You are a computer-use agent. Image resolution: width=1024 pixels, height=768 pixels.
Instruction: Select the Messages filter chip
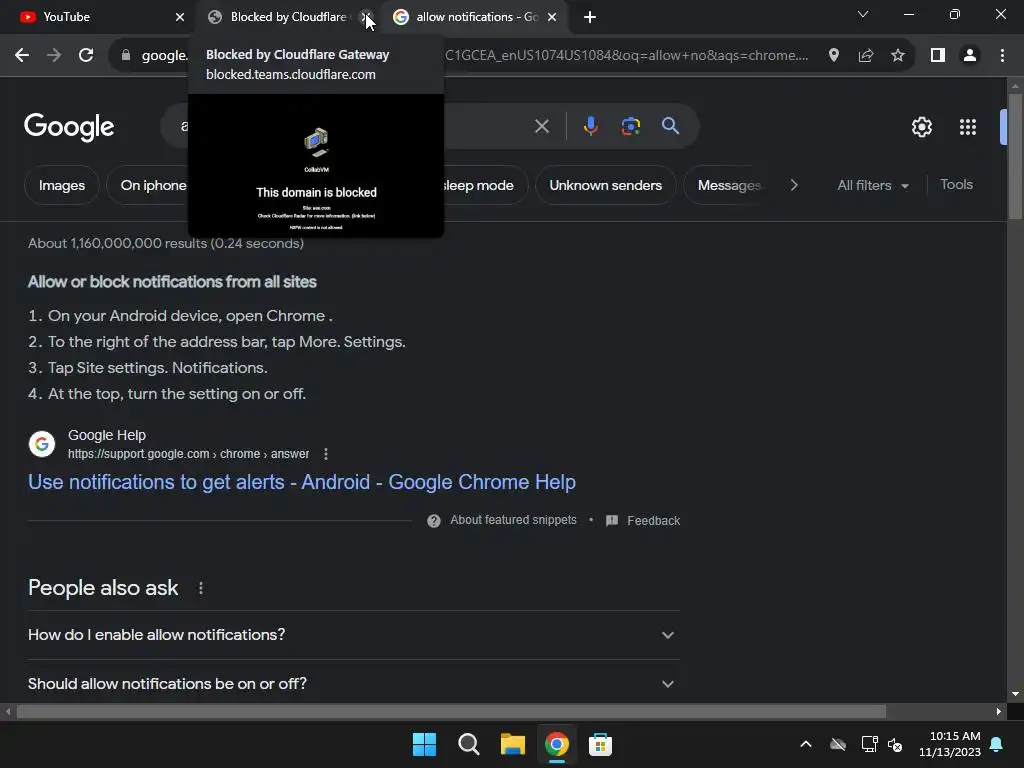click(x=729, y=185)
